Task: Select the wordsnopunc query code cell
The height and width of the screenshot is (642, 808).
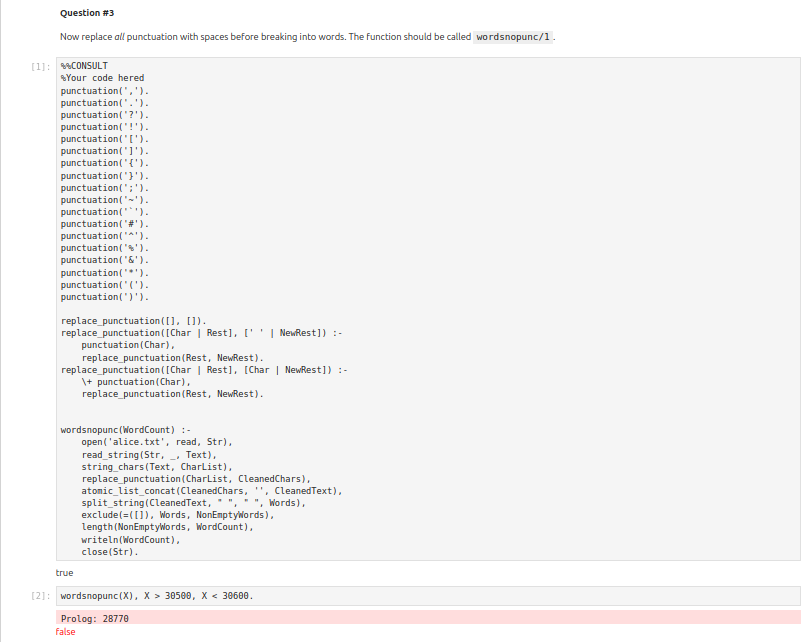Action: pos(155,595)
